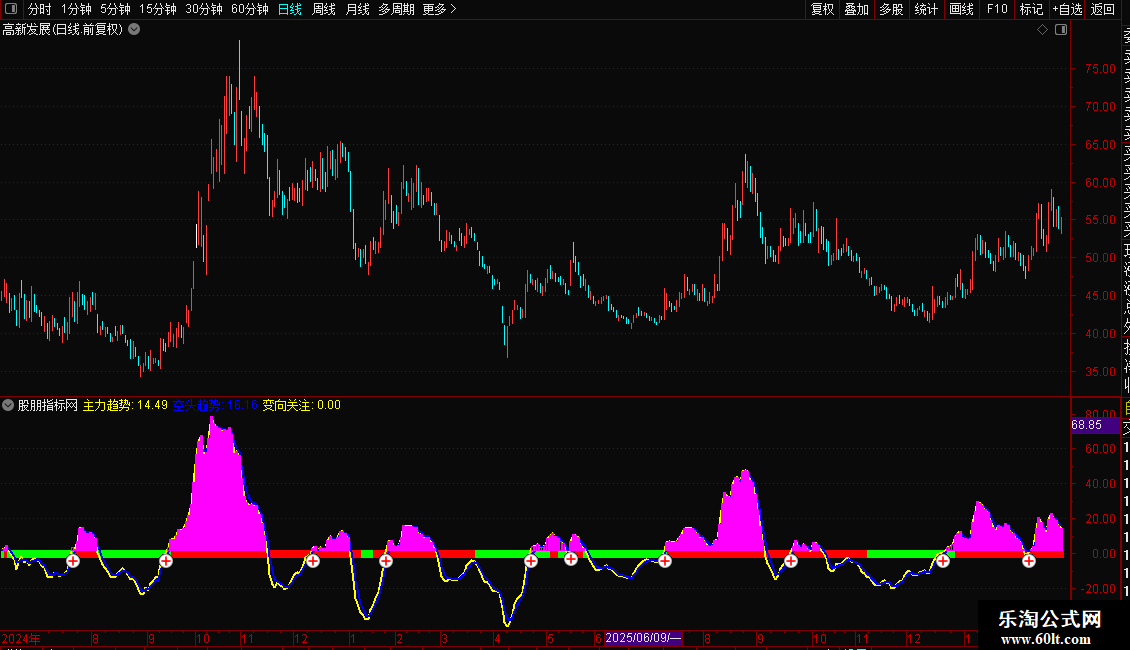Open the 统计 statistics tool

point(926,9)
